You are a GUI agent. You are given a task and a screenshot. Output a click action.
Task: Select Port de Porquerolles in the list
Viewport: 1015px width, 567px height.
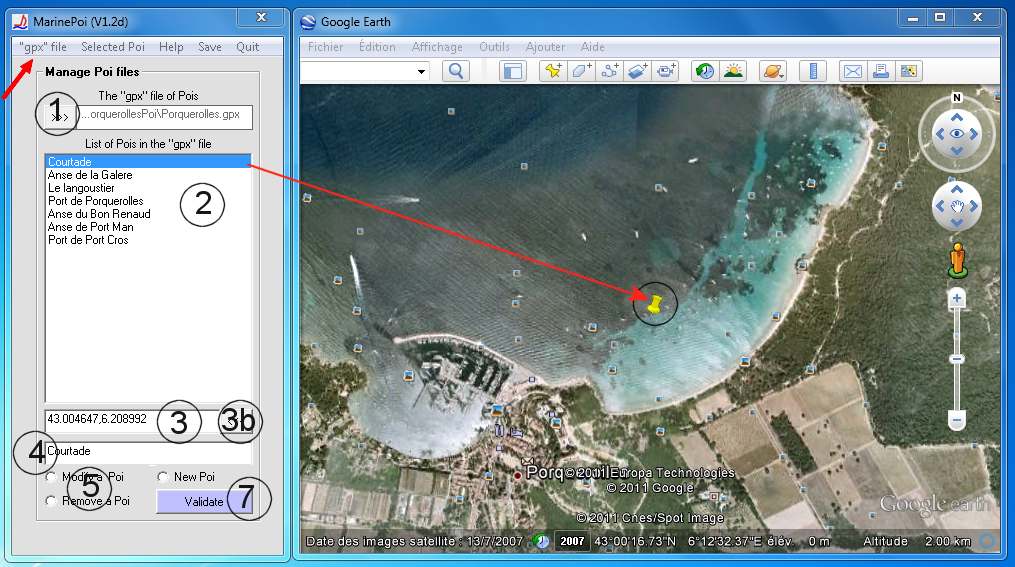(148, 201)
